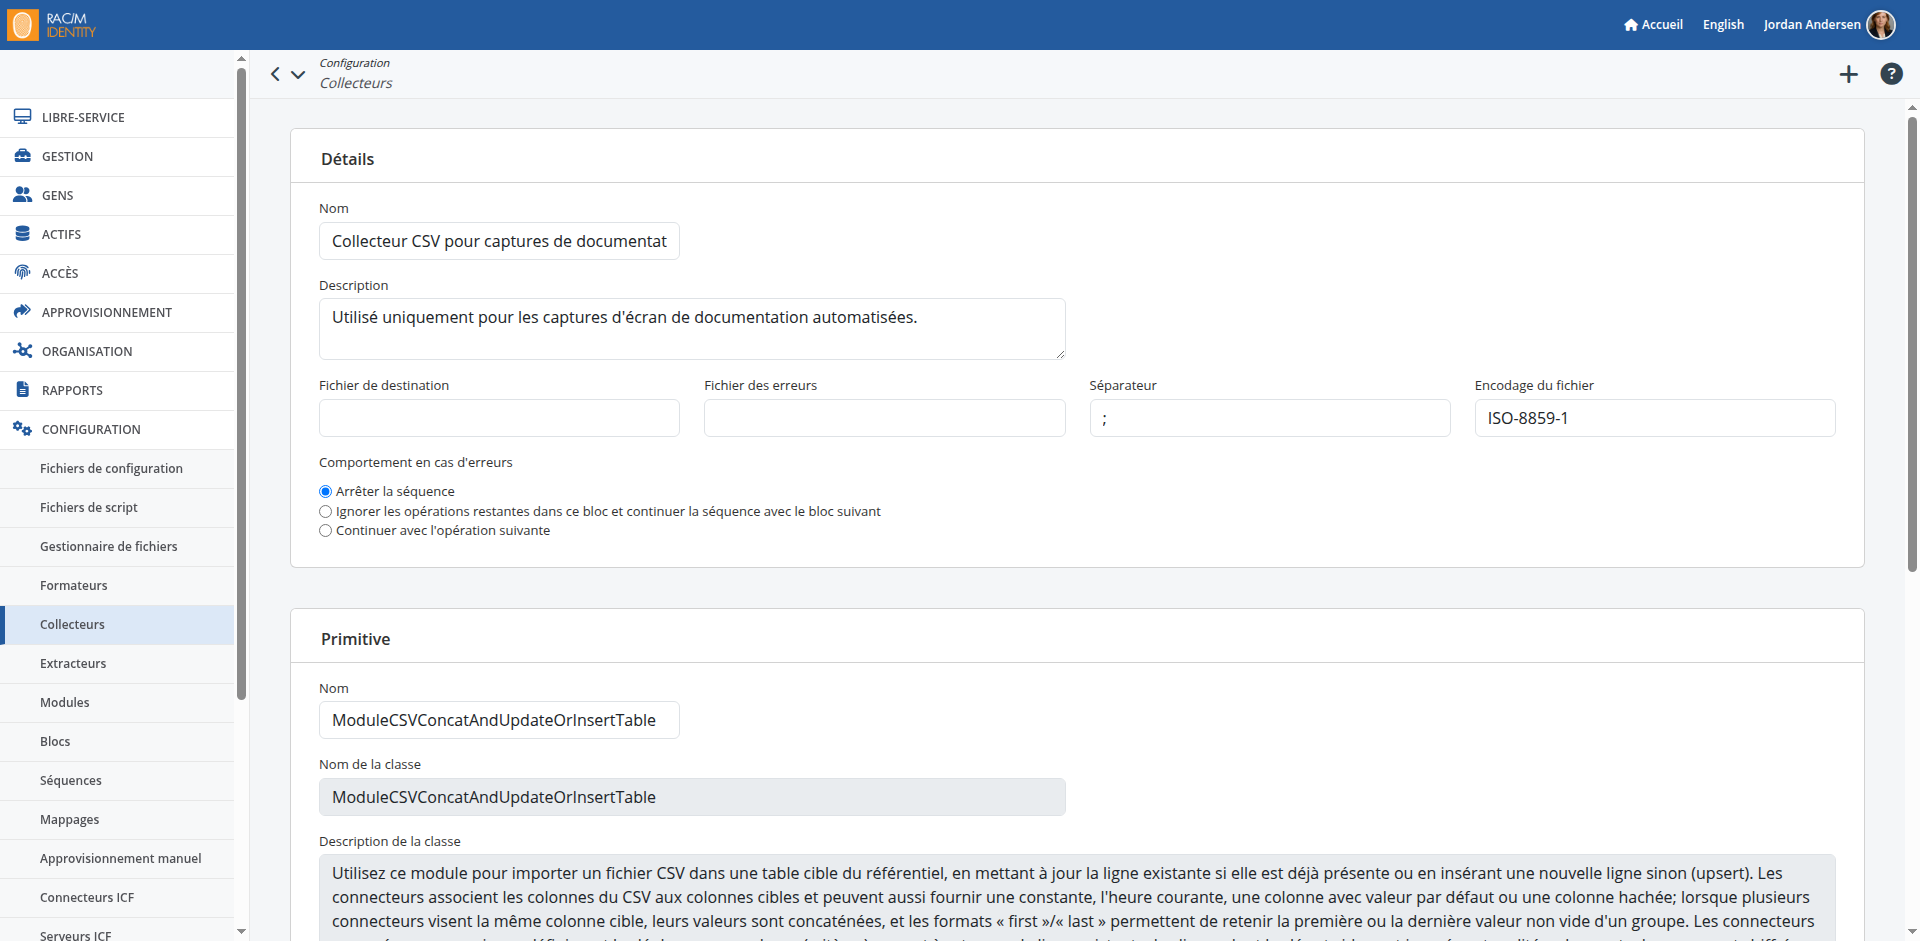Select Ignorer les opérations restantes radio
Viewport: 1920px width, 941px height.
325,512
